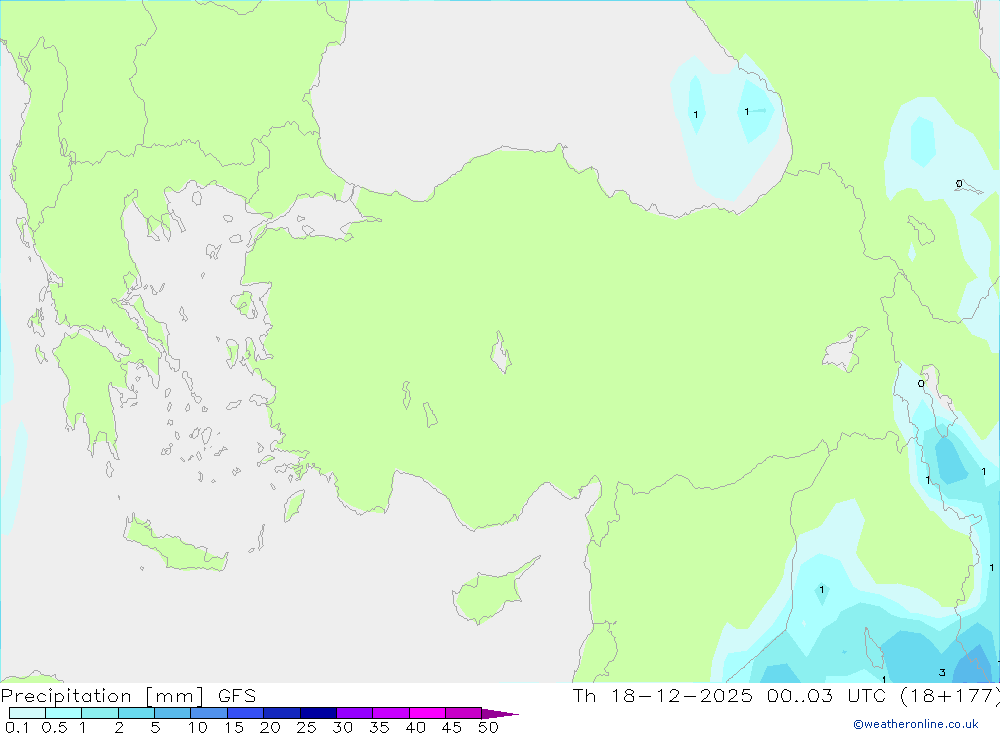The image size is (1000, 733).
Task: Click the 0.5–1 mm legend color swatch
Action: coord(64,713)
